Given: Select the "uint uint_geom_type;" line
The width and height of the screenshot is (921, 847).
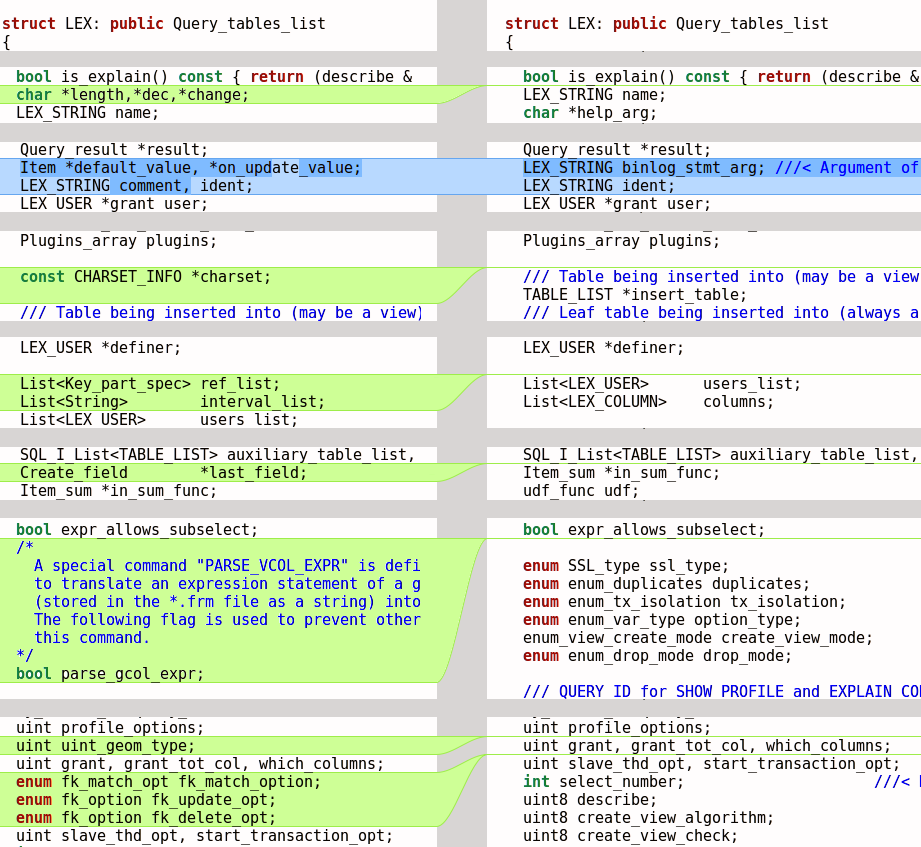Looking at the screenshot, I should 105,746.
